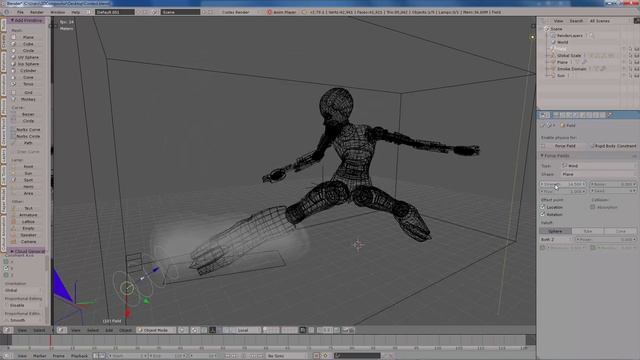The image size is (640, 360).
Task: Add a Spot lamp
Action: (x=28, y=180)
